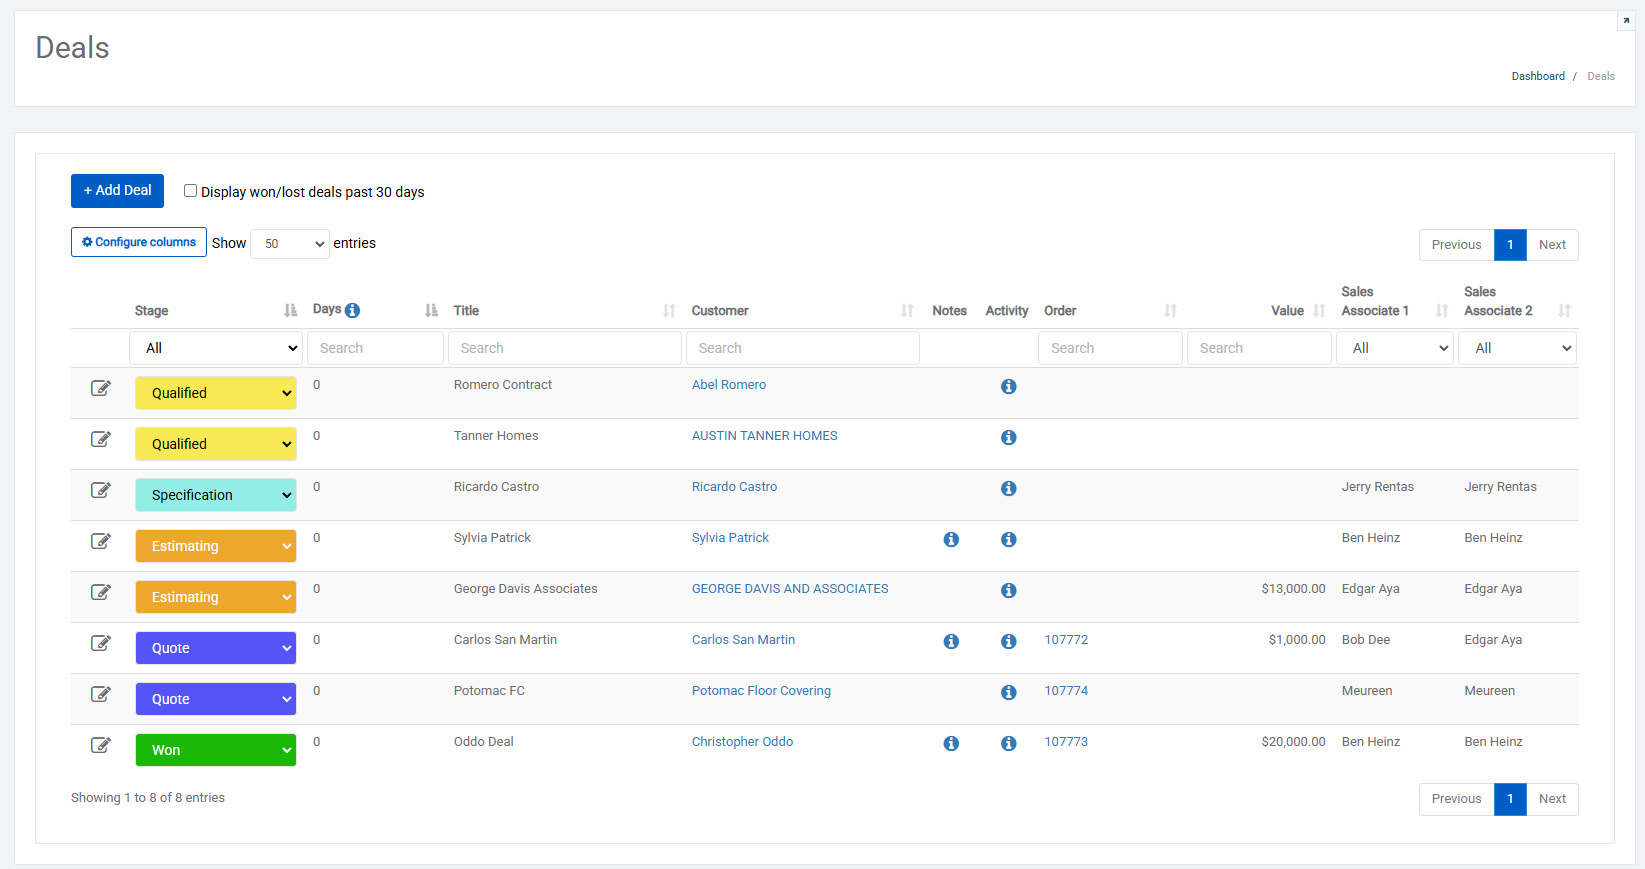Sort by Sales Associate 2 arrows
This screenshot has height=869, width=1645.
pyautogui.click(x=1564, y=311)
